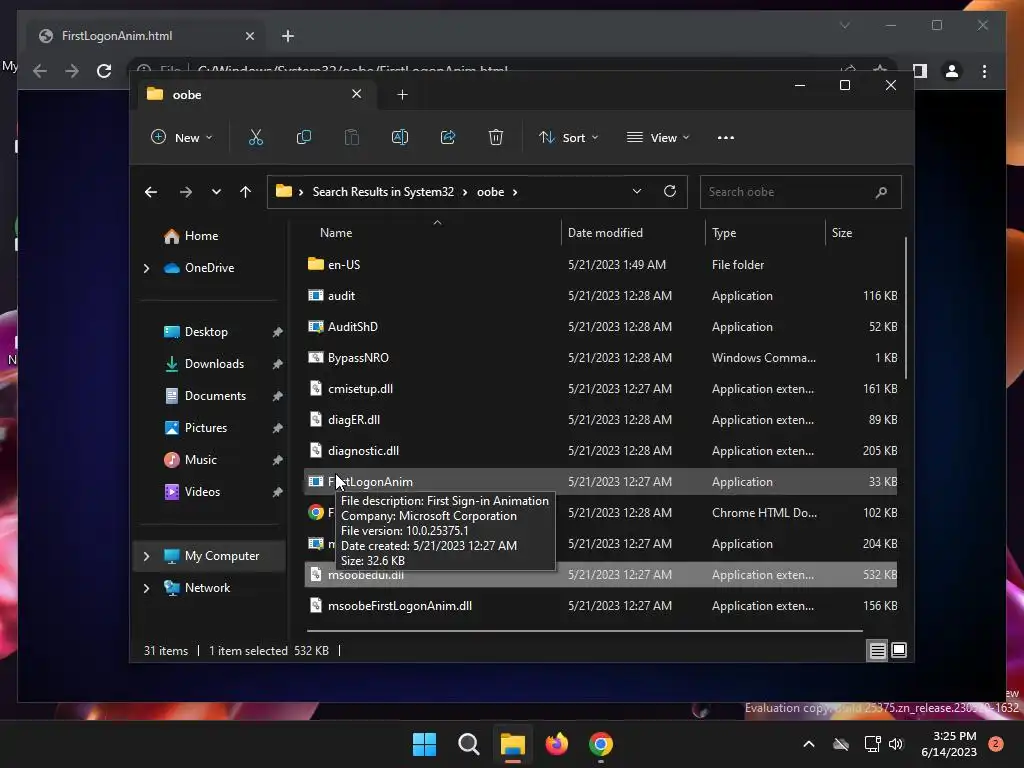Open Windows Start menu on the taskbar
This screenshot has width=1024, height=768.
[x=424, y=744]
